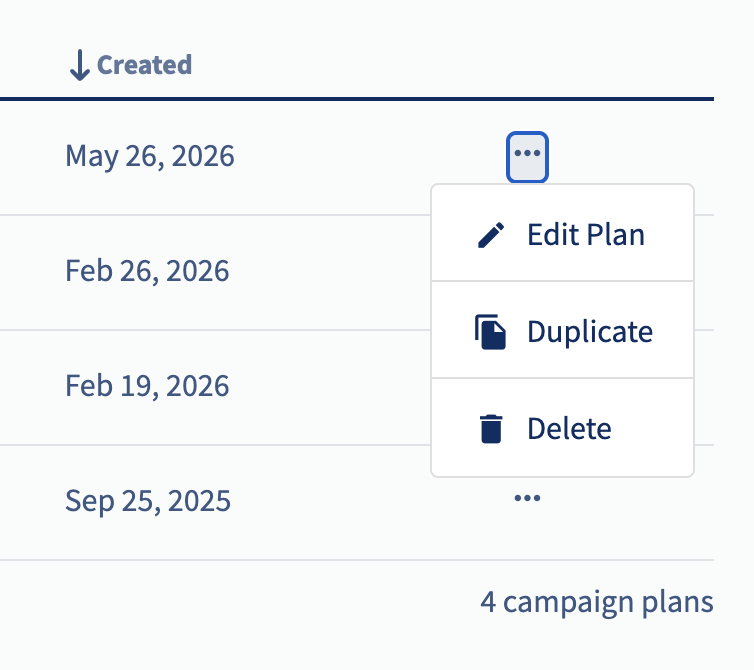Choose Delete from the actions menu
The image size is (754, 670).
tap(562, 428)
